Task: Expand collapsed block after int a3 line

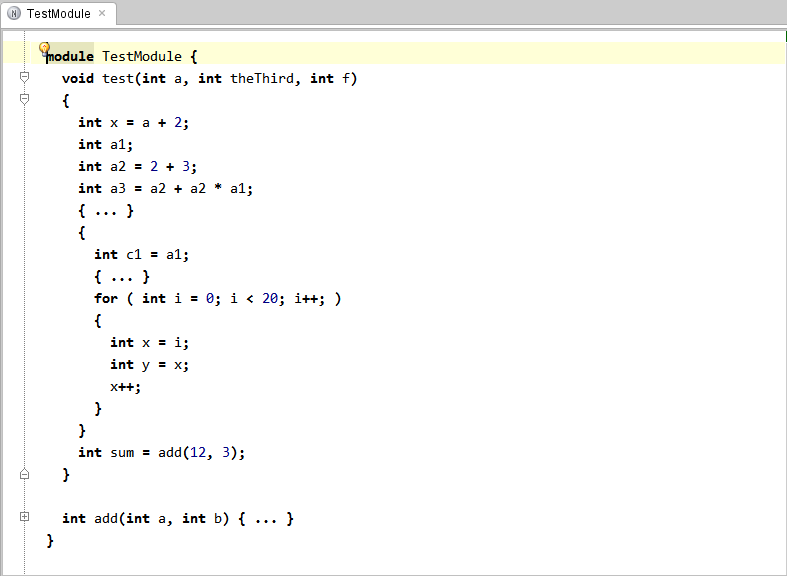Action: tap(105, 210)
